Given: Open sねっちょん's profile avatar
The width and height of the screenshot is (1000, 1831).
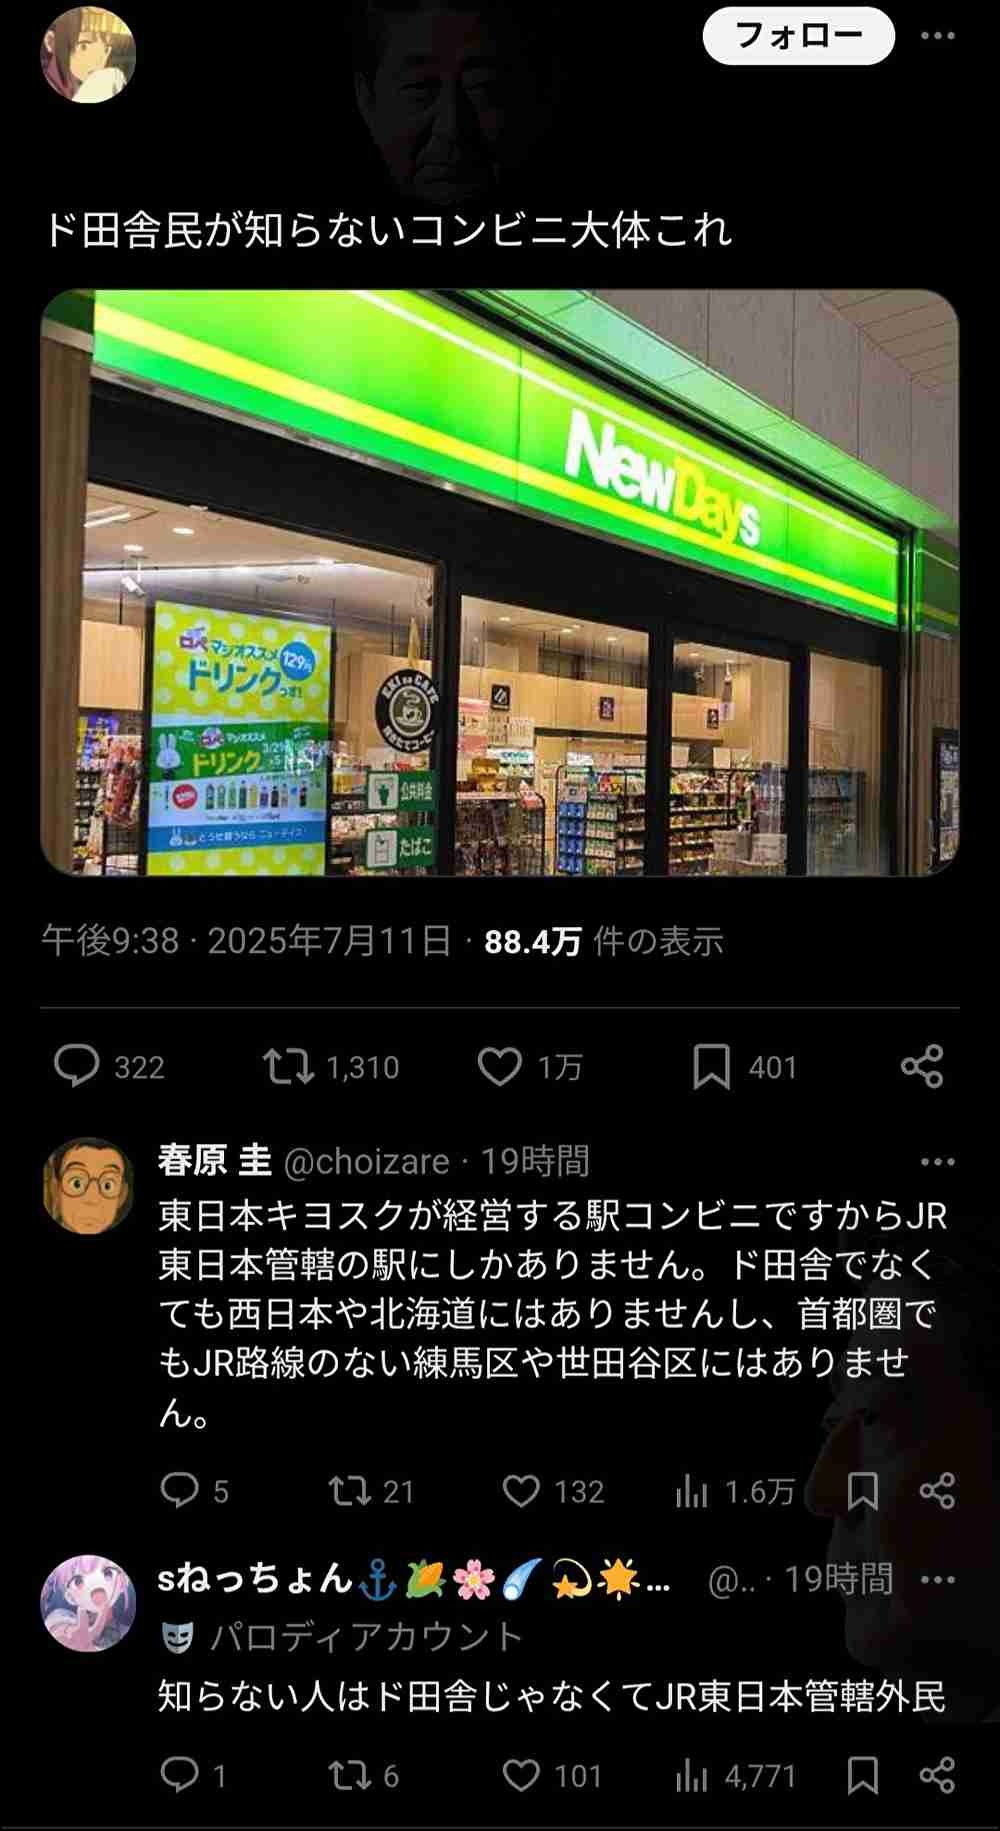Looking at the screenshot, I should [x=88, y=1603].
